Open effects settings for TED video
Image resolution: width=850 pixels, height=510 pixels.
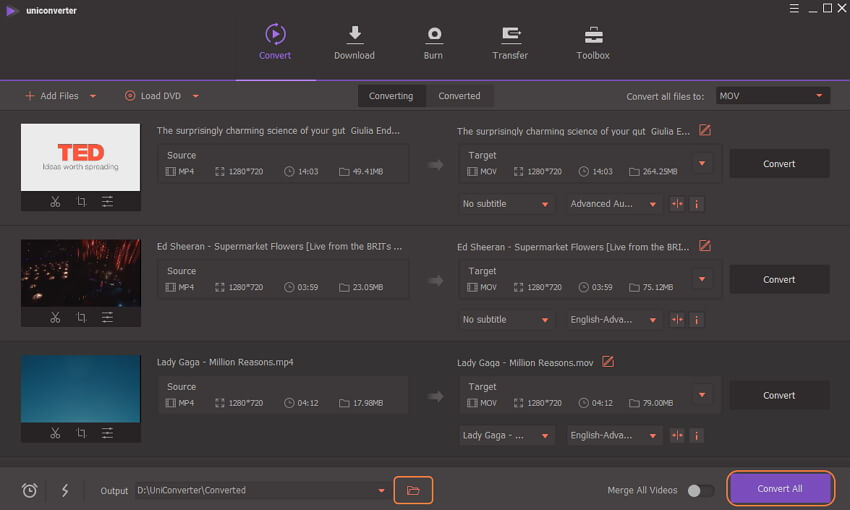[x=107, y=202]
